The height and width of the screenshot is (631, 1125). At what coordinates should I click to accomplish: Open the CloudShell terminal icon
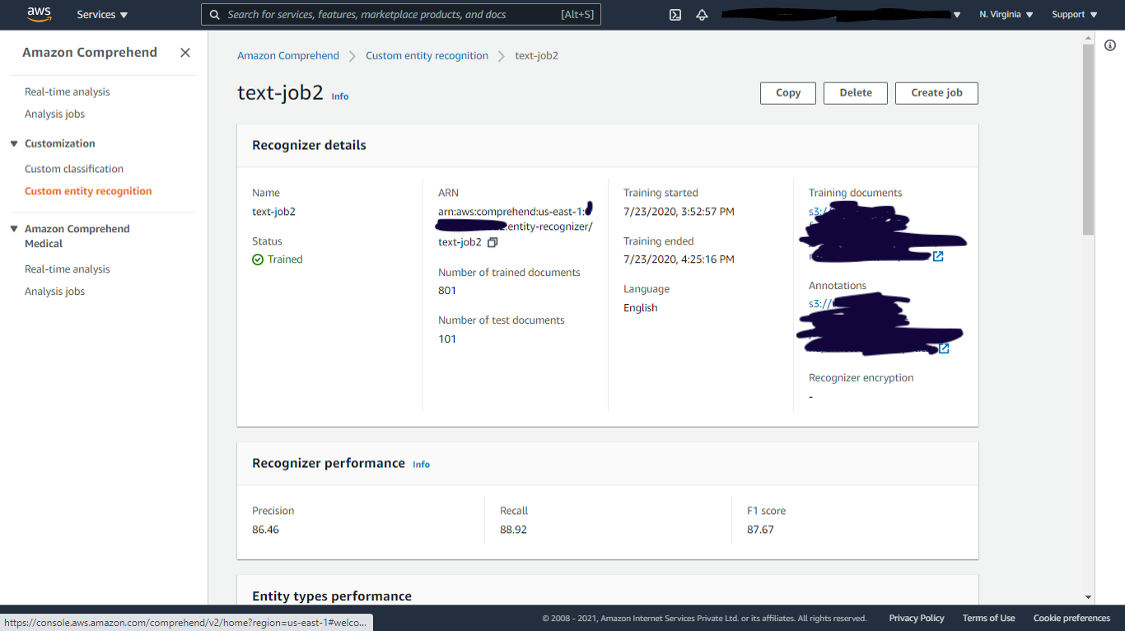(675, 14)
